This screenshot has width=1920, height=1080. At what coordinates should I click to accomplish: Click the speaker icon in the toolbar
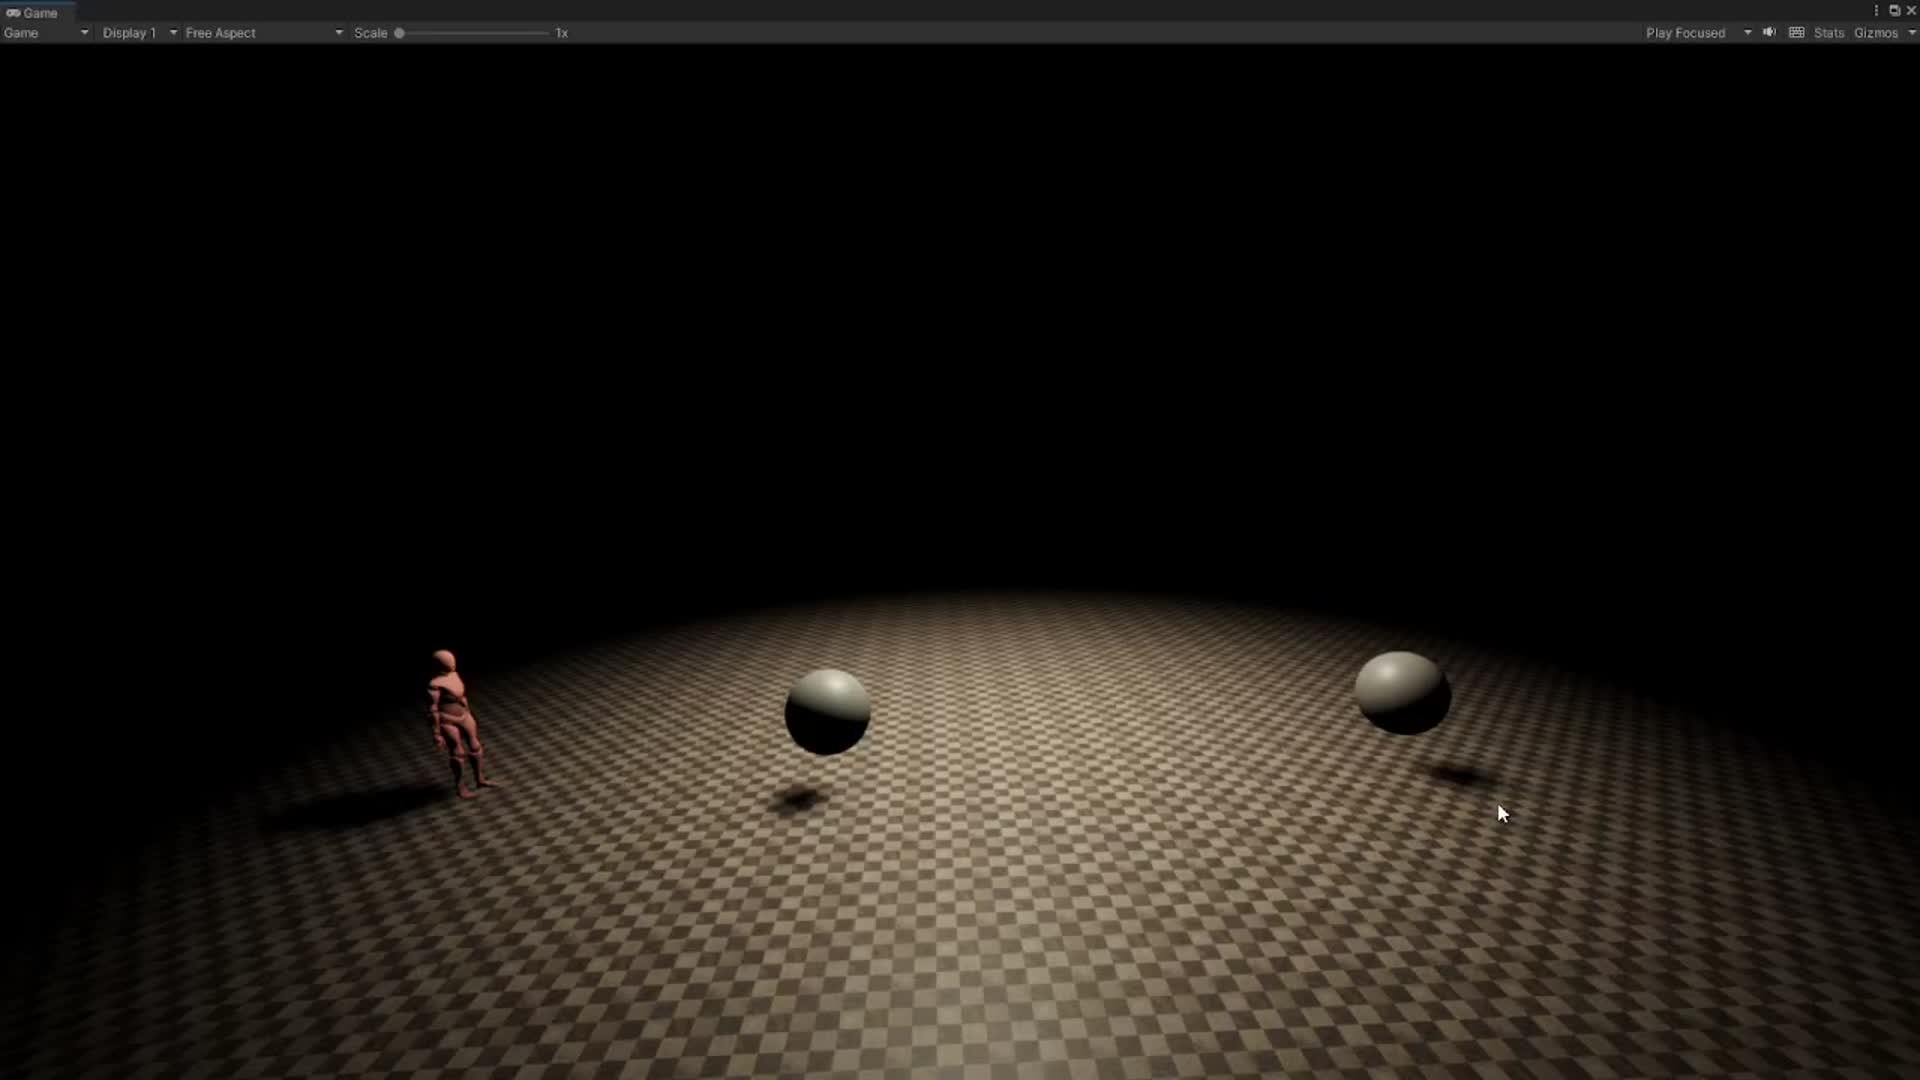1769,32
